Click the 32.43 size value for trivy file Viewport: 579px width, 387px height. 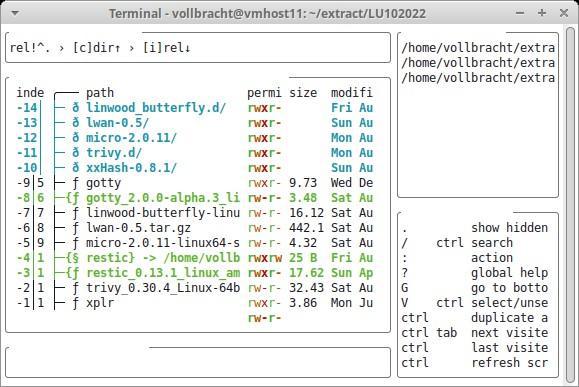[306, 288]
